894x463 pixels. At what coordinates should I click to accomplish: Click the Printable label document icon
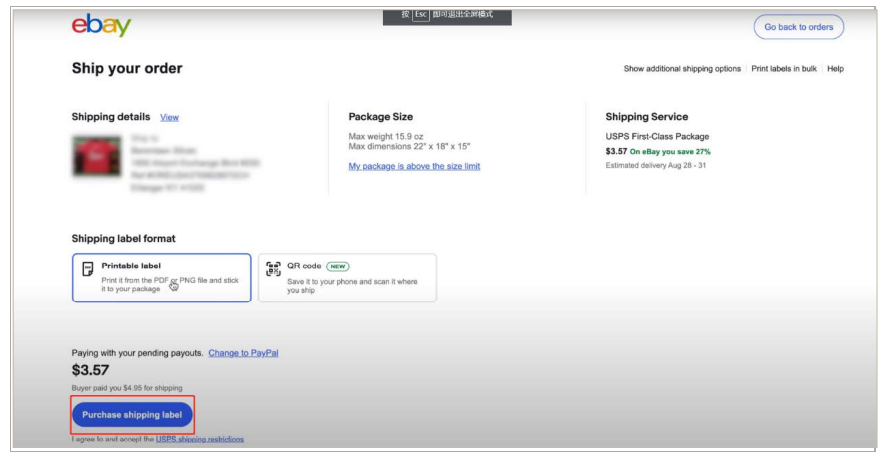click(88, 269)
